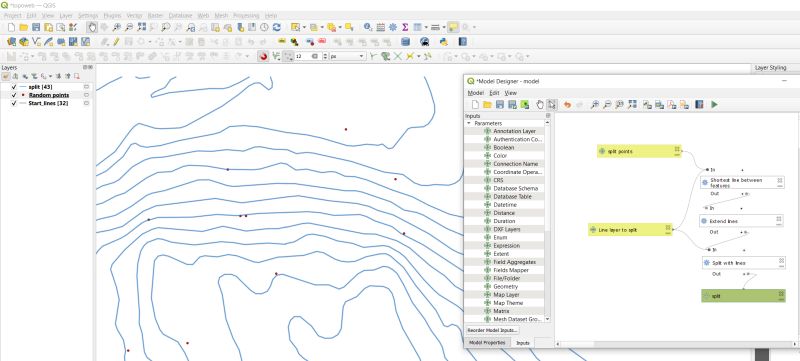The image size is (800, 361).
Task: Collapse the Split with lines algorithm box
Action: (x=781, y=265)
